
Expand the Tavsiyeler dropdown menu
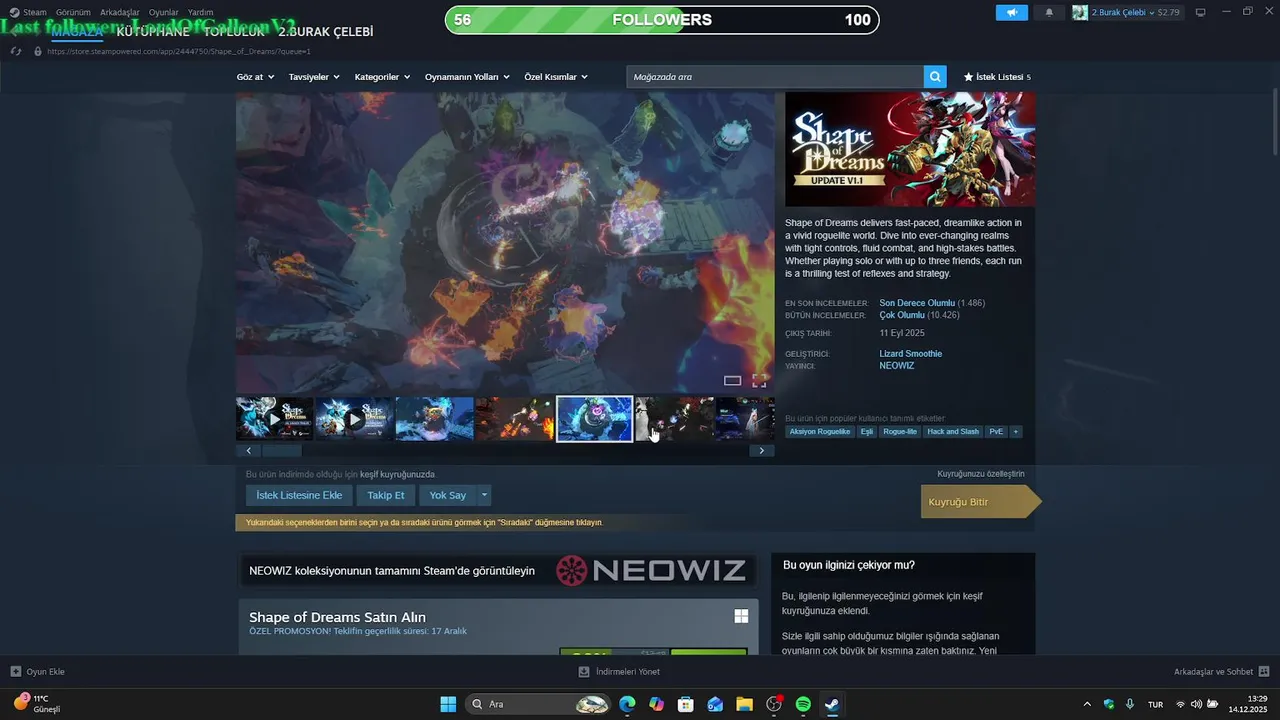click(314, 77)
